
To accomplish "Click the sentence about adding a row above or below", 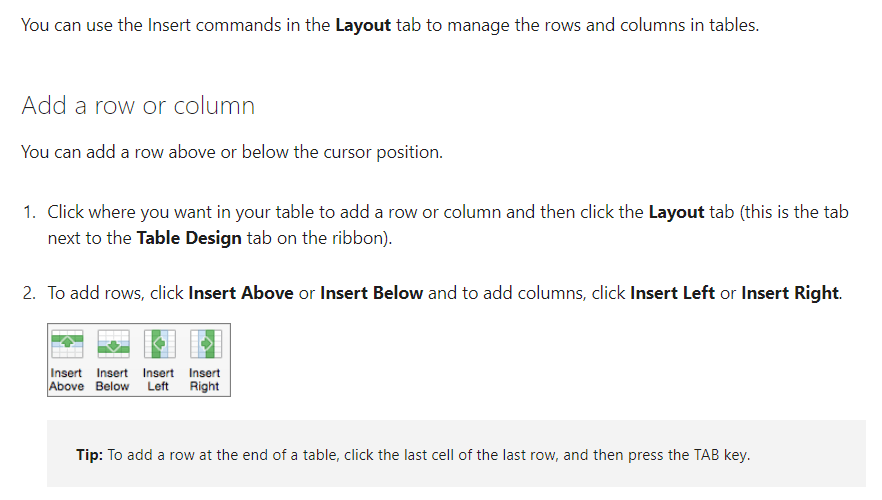I will coord(232,152).
